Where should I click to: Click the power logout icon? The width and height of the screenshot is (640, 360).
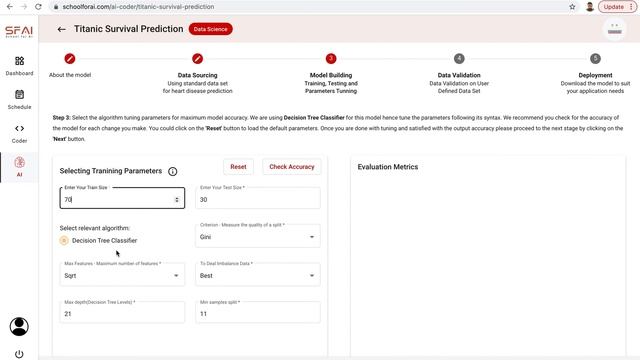point(19,354)
